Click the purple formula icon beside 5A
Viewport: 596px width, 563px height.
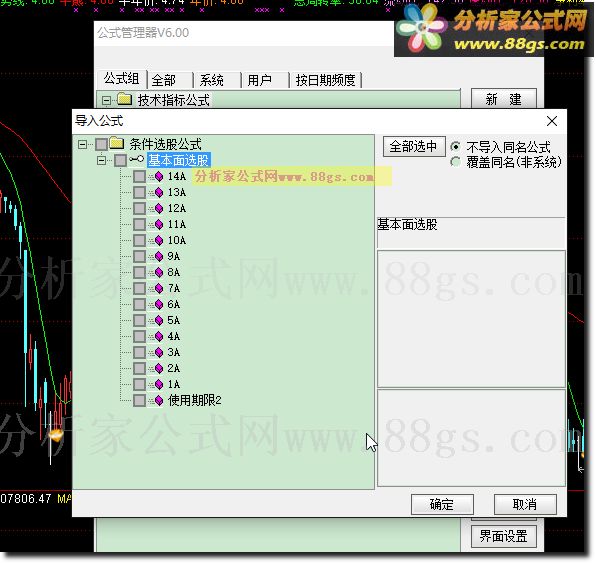pyautogui.click(x=159, y=320)
